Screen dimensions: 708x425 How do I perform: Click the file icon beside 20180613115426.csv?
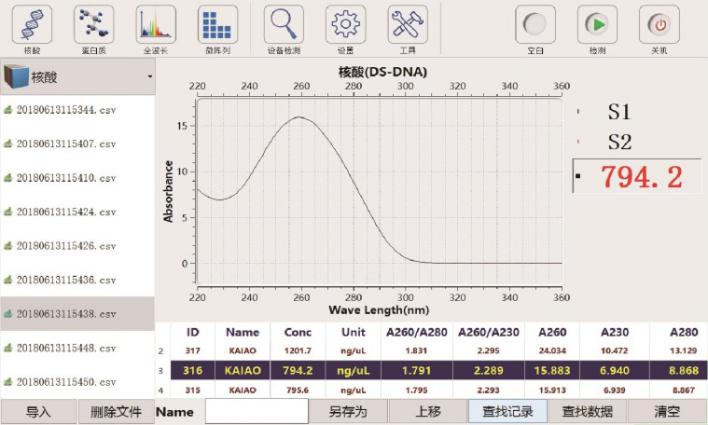point(8,246)
